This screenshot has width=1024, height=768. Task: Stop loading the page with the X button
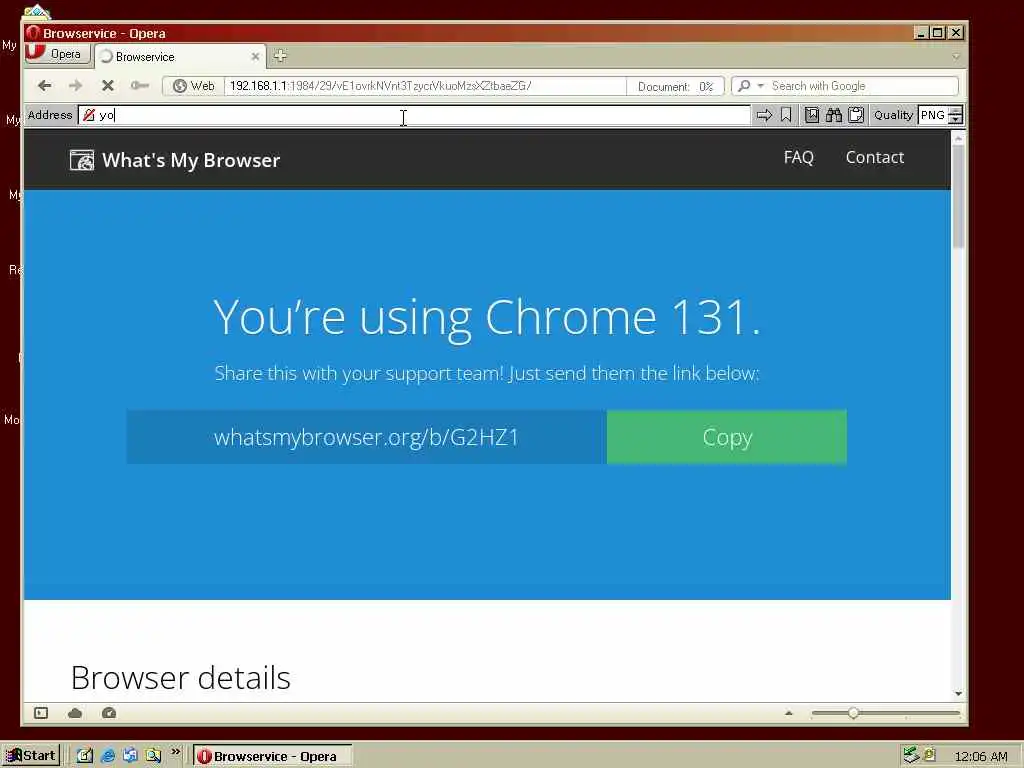[x=108, y=86]
